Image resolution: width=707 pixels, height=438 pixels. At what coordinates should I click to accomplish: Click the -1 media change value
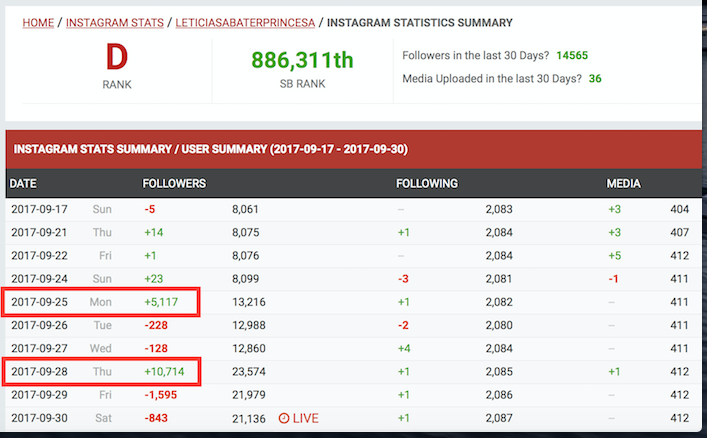[613, 279]
